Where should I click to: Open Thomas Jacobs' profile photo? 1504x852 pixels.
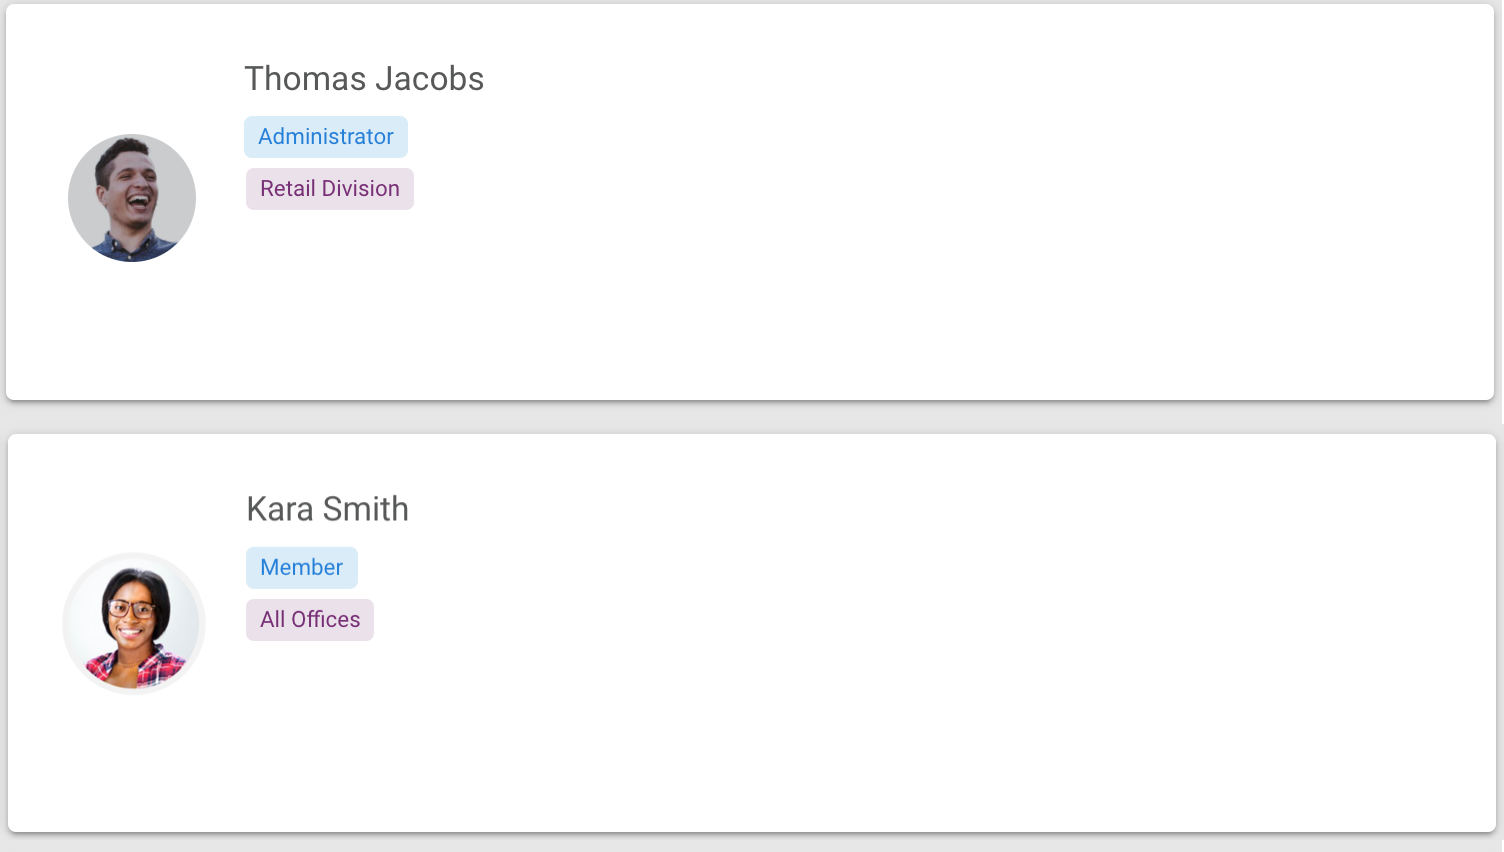point(132,198)
